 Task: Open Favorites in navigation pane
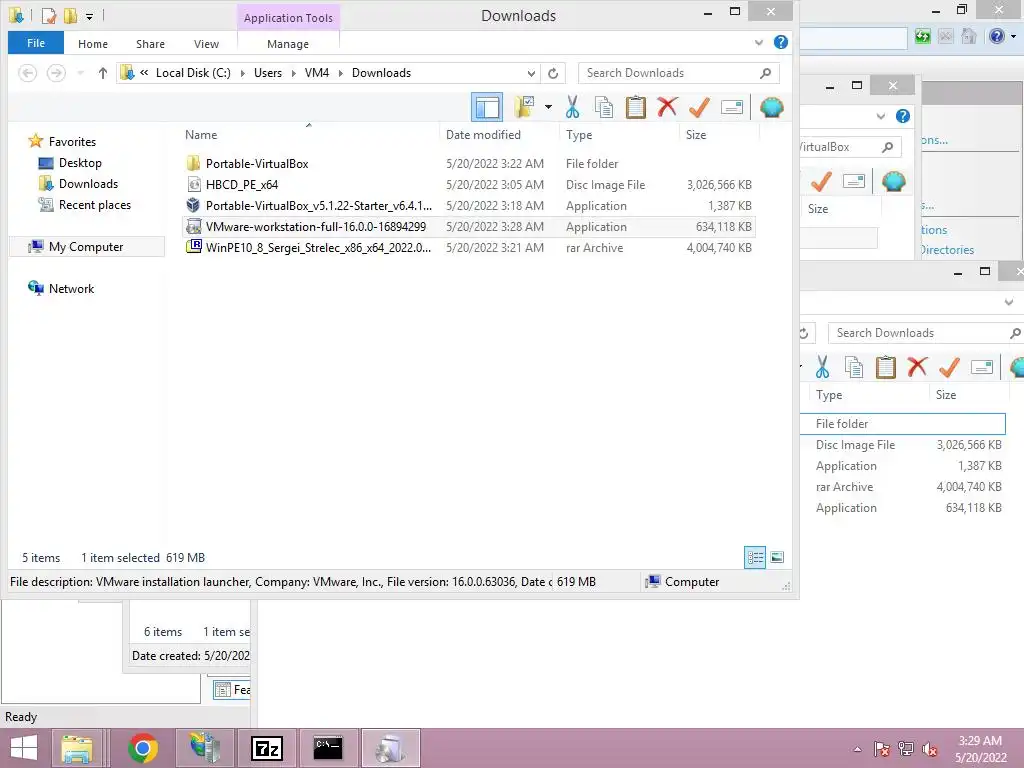[x=72, y=142]
